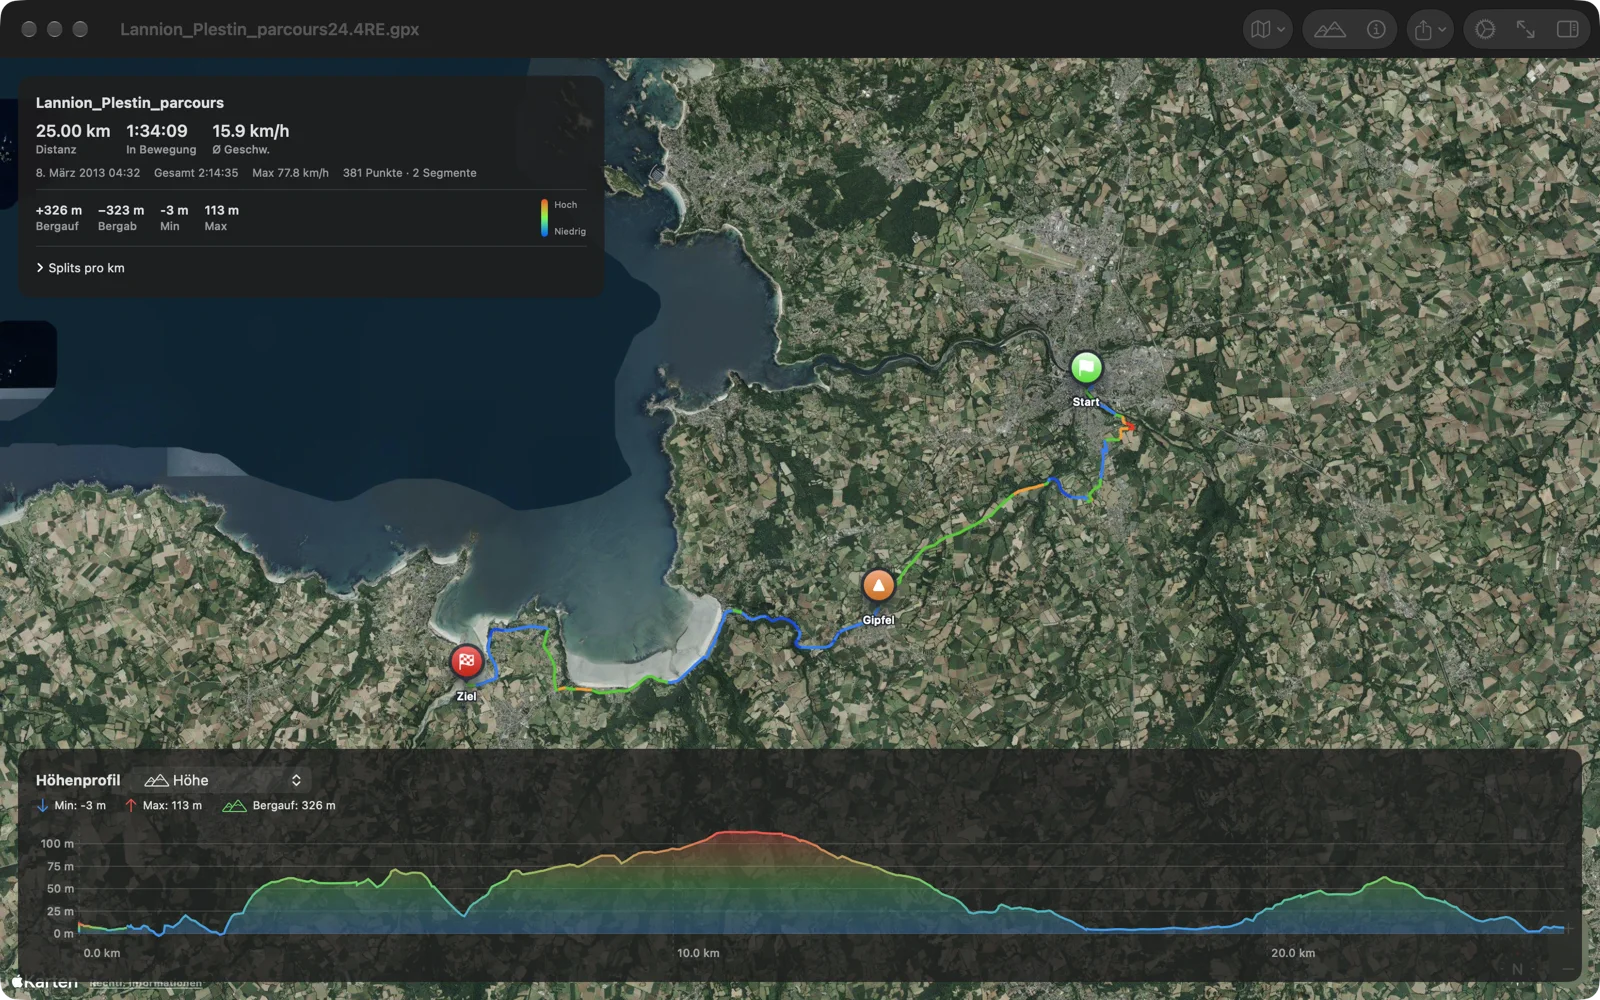The image size is (1600, 1000).
Task: Click the Max 77.8 km/h text
Action: pos(290,173)
